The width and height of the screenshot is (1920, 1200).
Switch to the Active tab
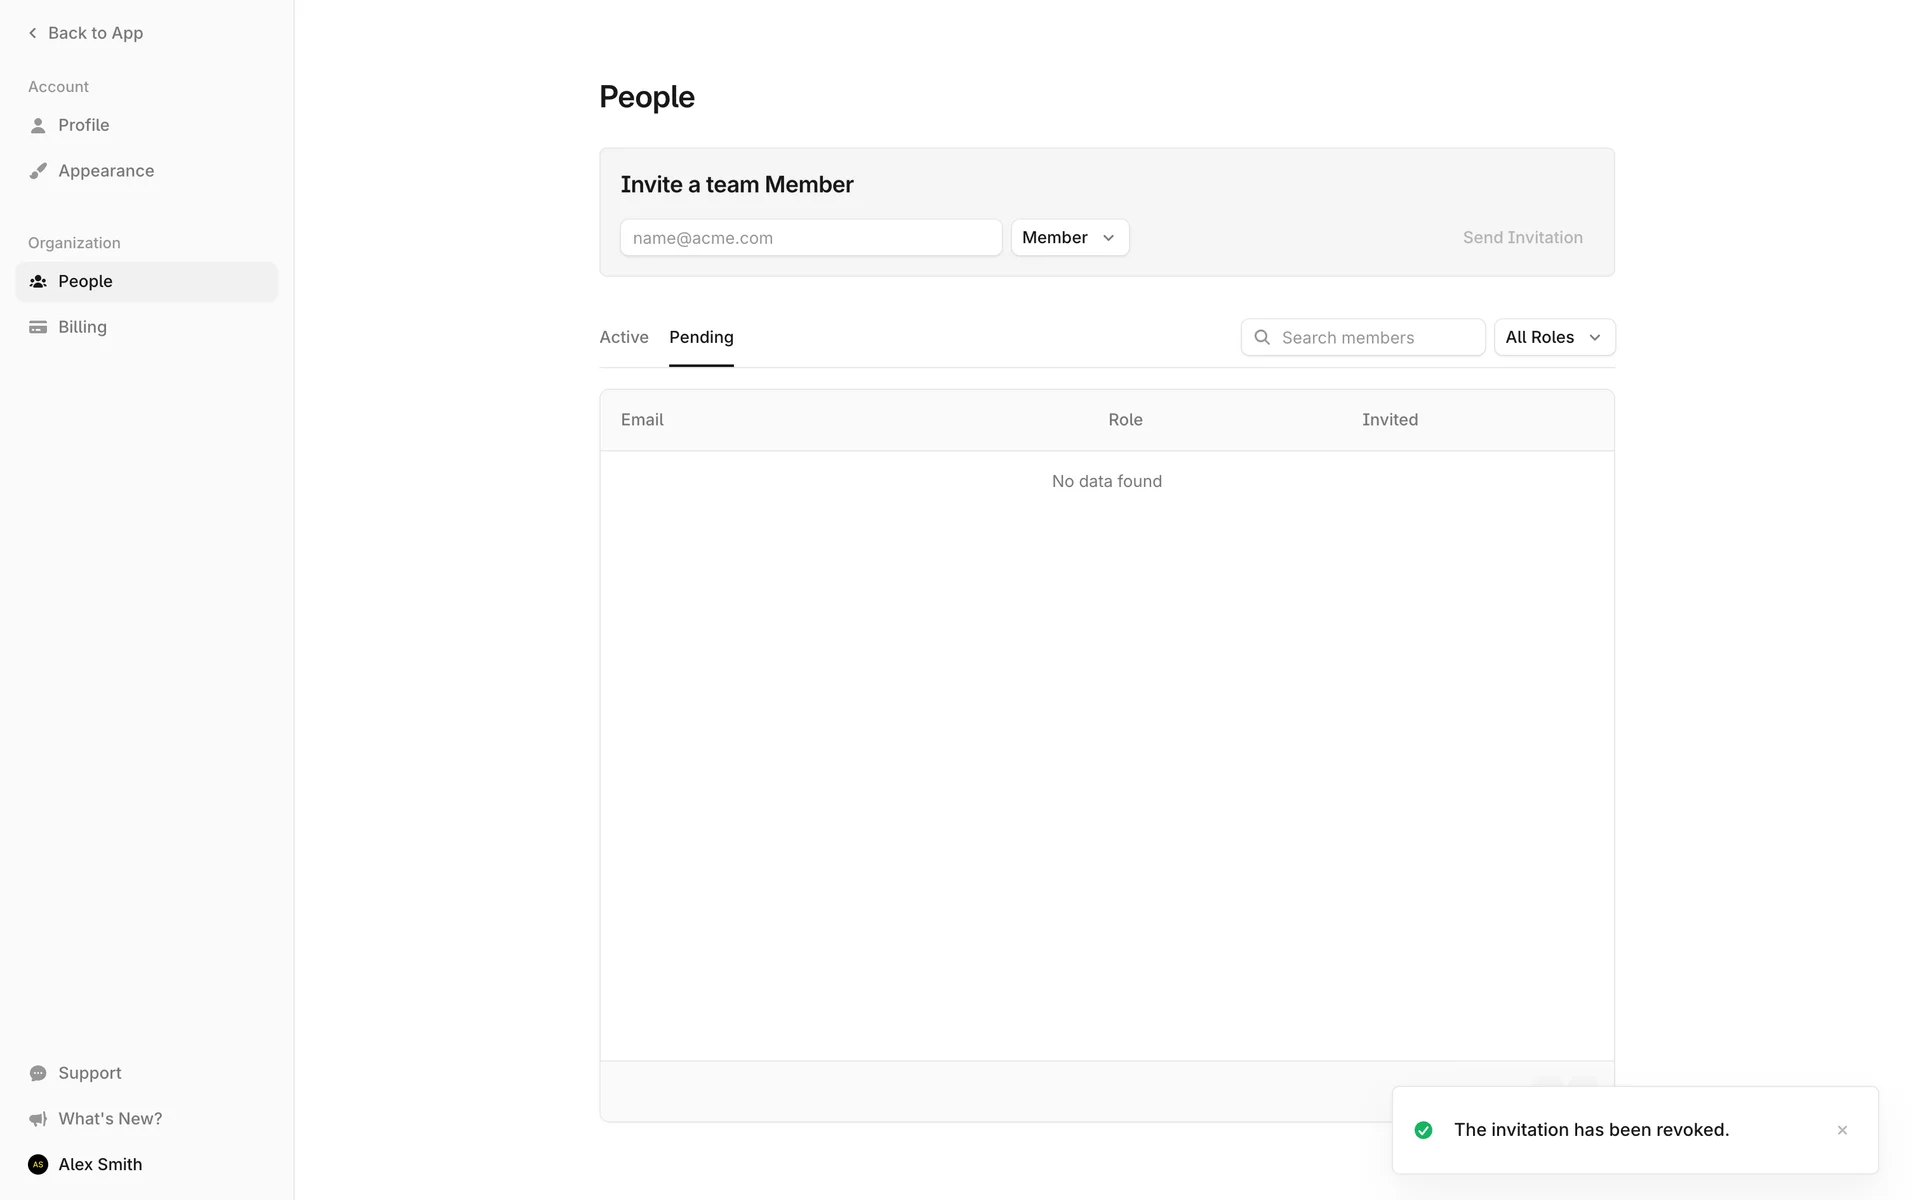(x=624, y=338)
